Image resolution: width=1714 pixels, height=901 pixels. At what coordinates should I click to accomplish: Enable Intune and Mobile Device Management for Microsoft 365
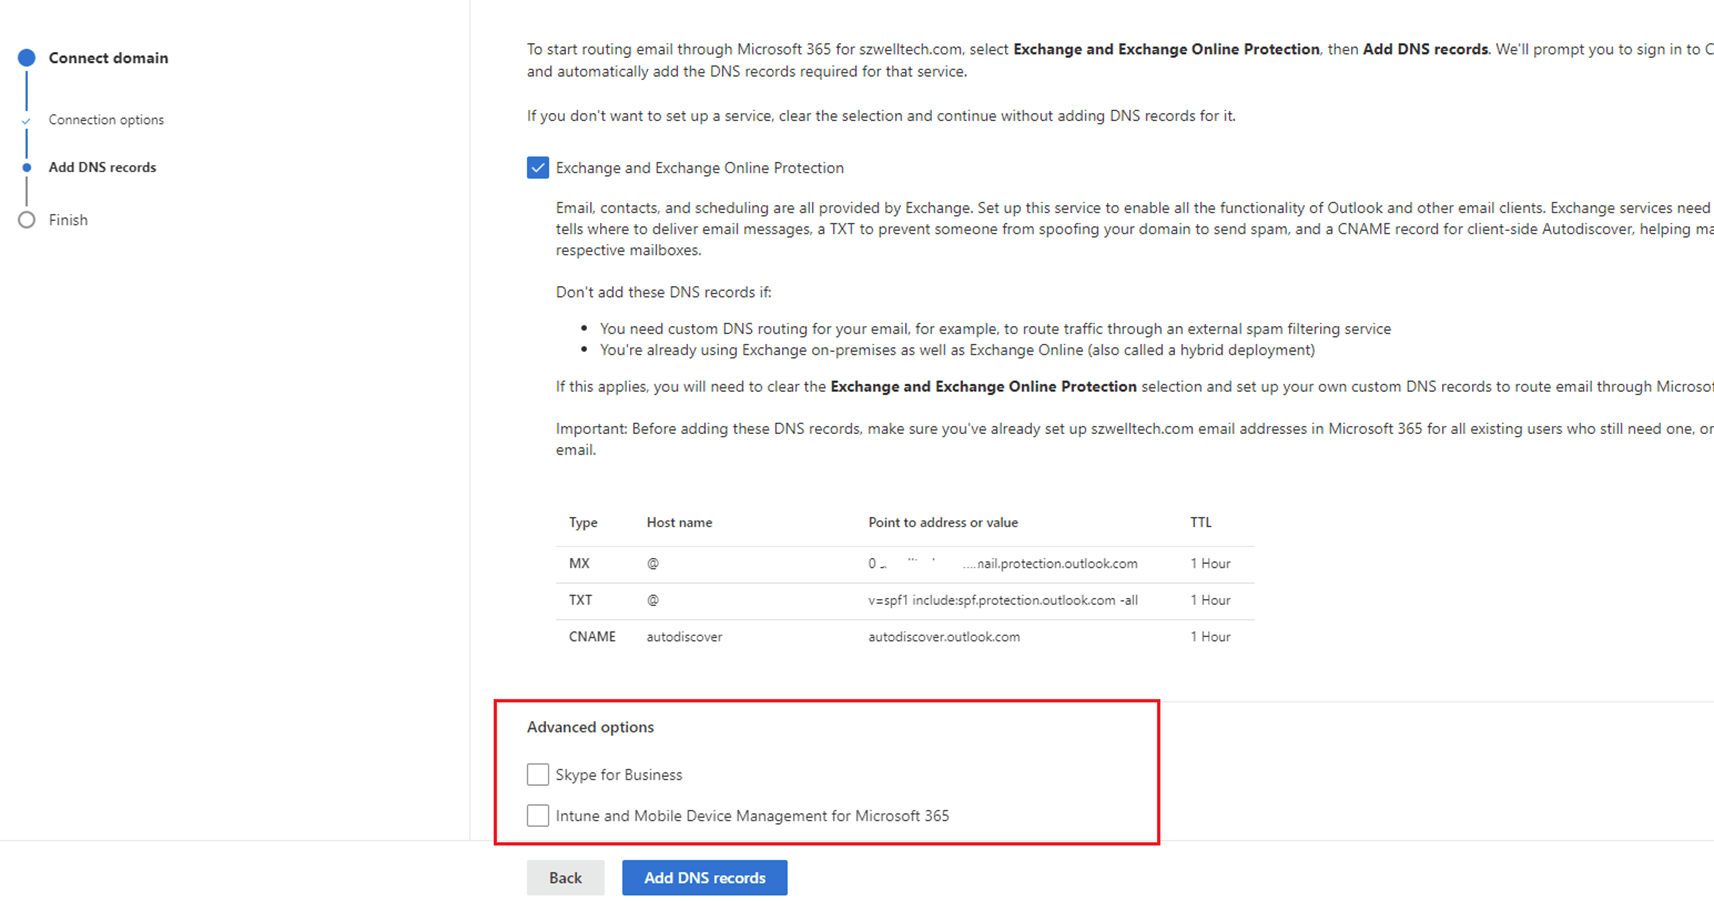(x=538, y=815)
